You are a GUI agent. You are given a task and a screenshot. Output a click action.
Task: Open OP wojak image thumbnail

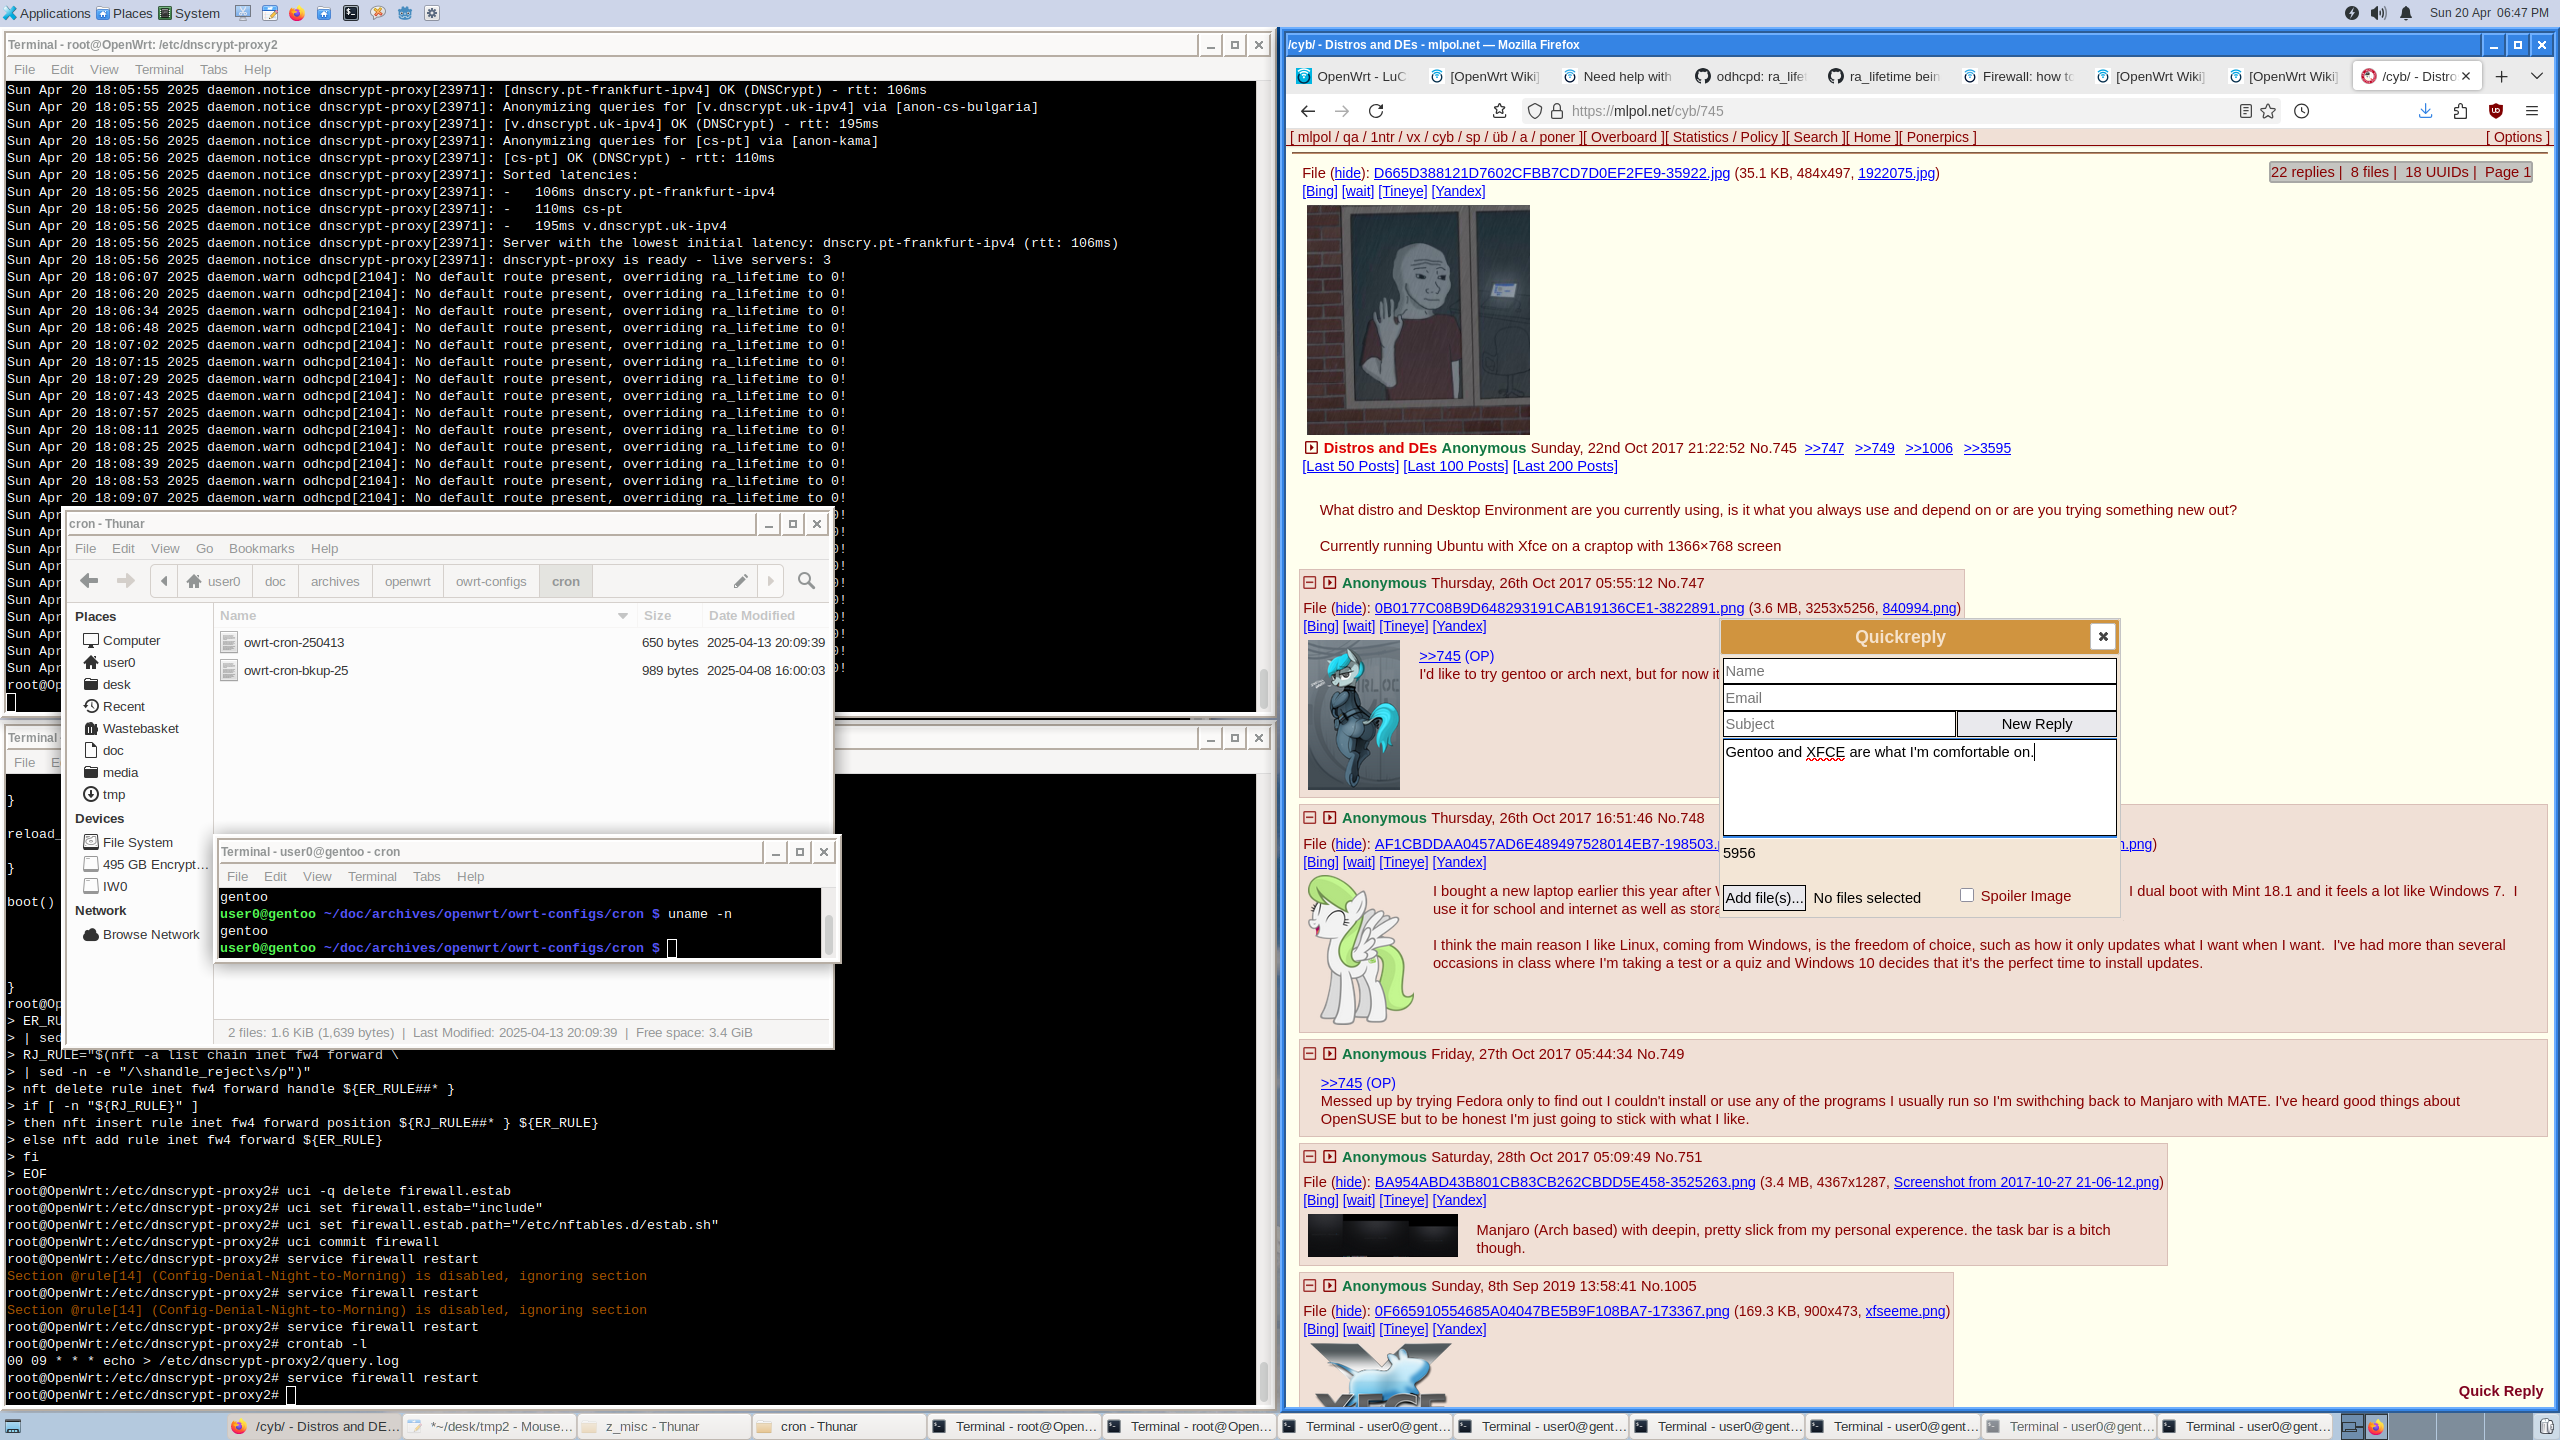point(1418,320)
